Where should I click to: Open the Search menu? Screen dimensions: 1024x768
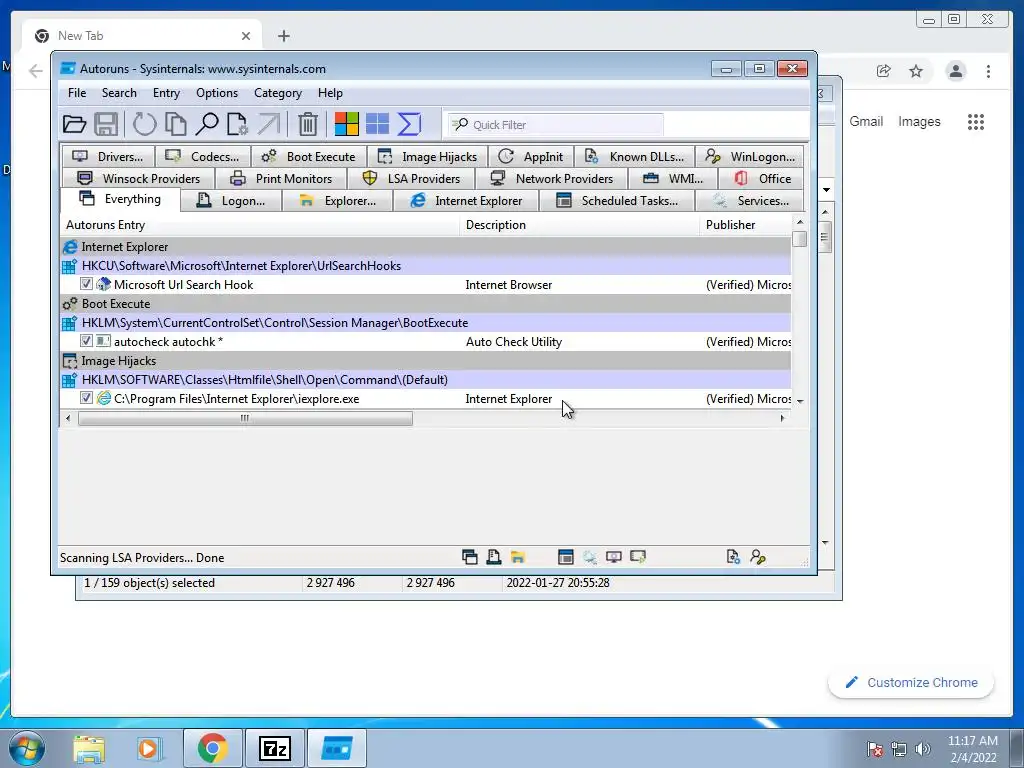(119, 93)
